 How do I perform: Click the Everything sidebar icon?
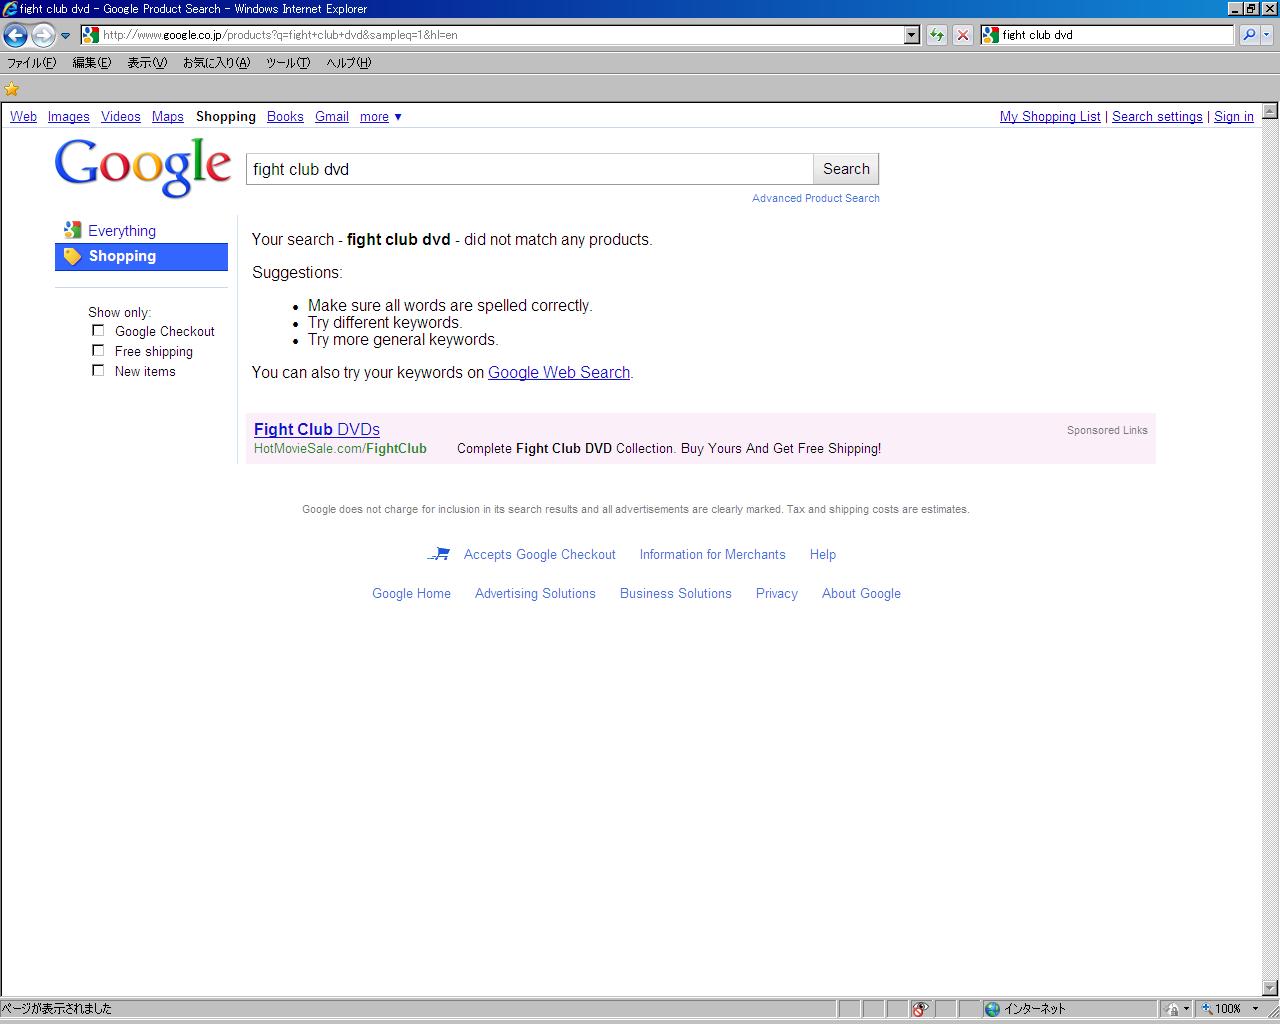(x=72, y=230)
